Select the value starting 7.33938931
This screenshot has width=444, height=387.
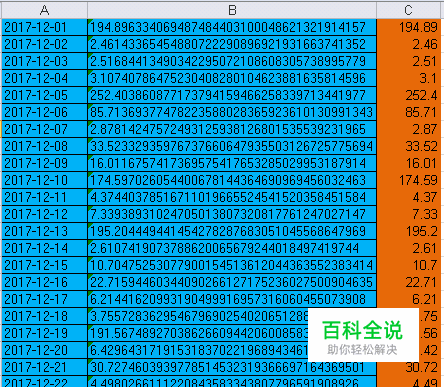(232, 214)
